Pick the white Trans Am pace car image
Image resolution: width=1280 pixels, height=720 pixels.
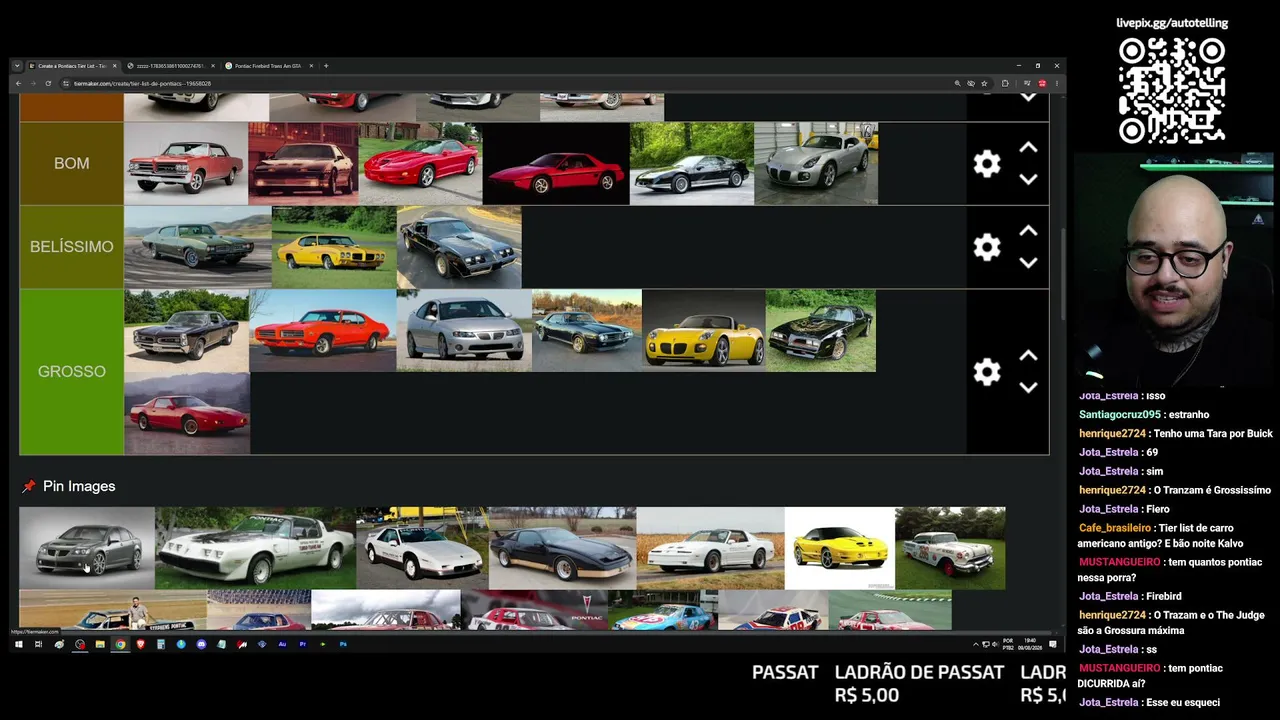click(x=256, y=548)
